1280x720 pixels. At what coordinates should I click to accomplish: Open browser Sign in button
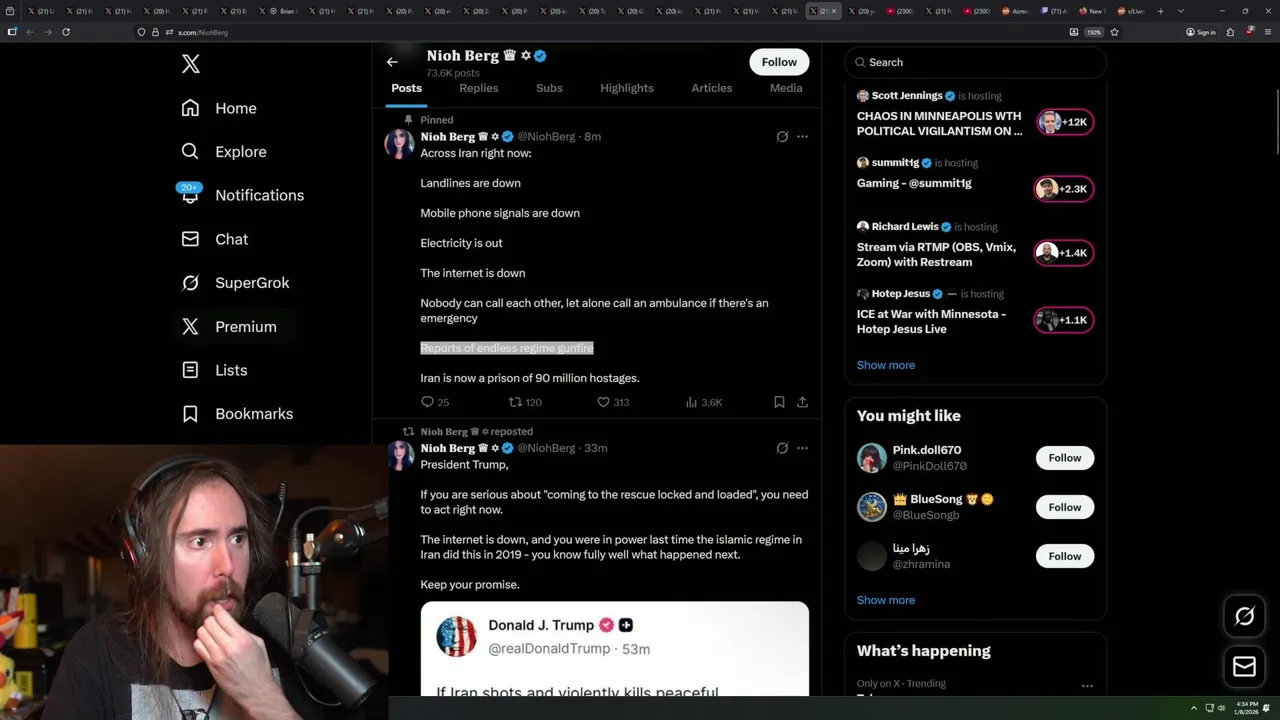[1201, 32]
